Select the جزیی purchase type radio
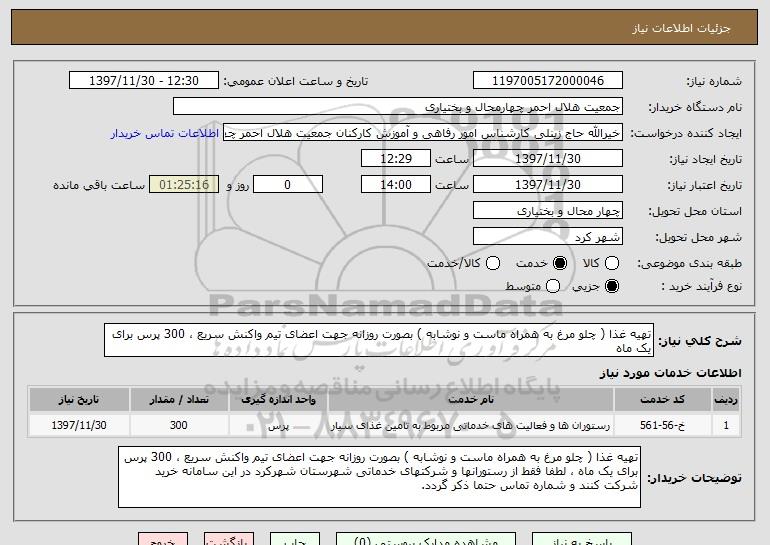This screenshot has width=770, height=545. [x=611, y=286]
